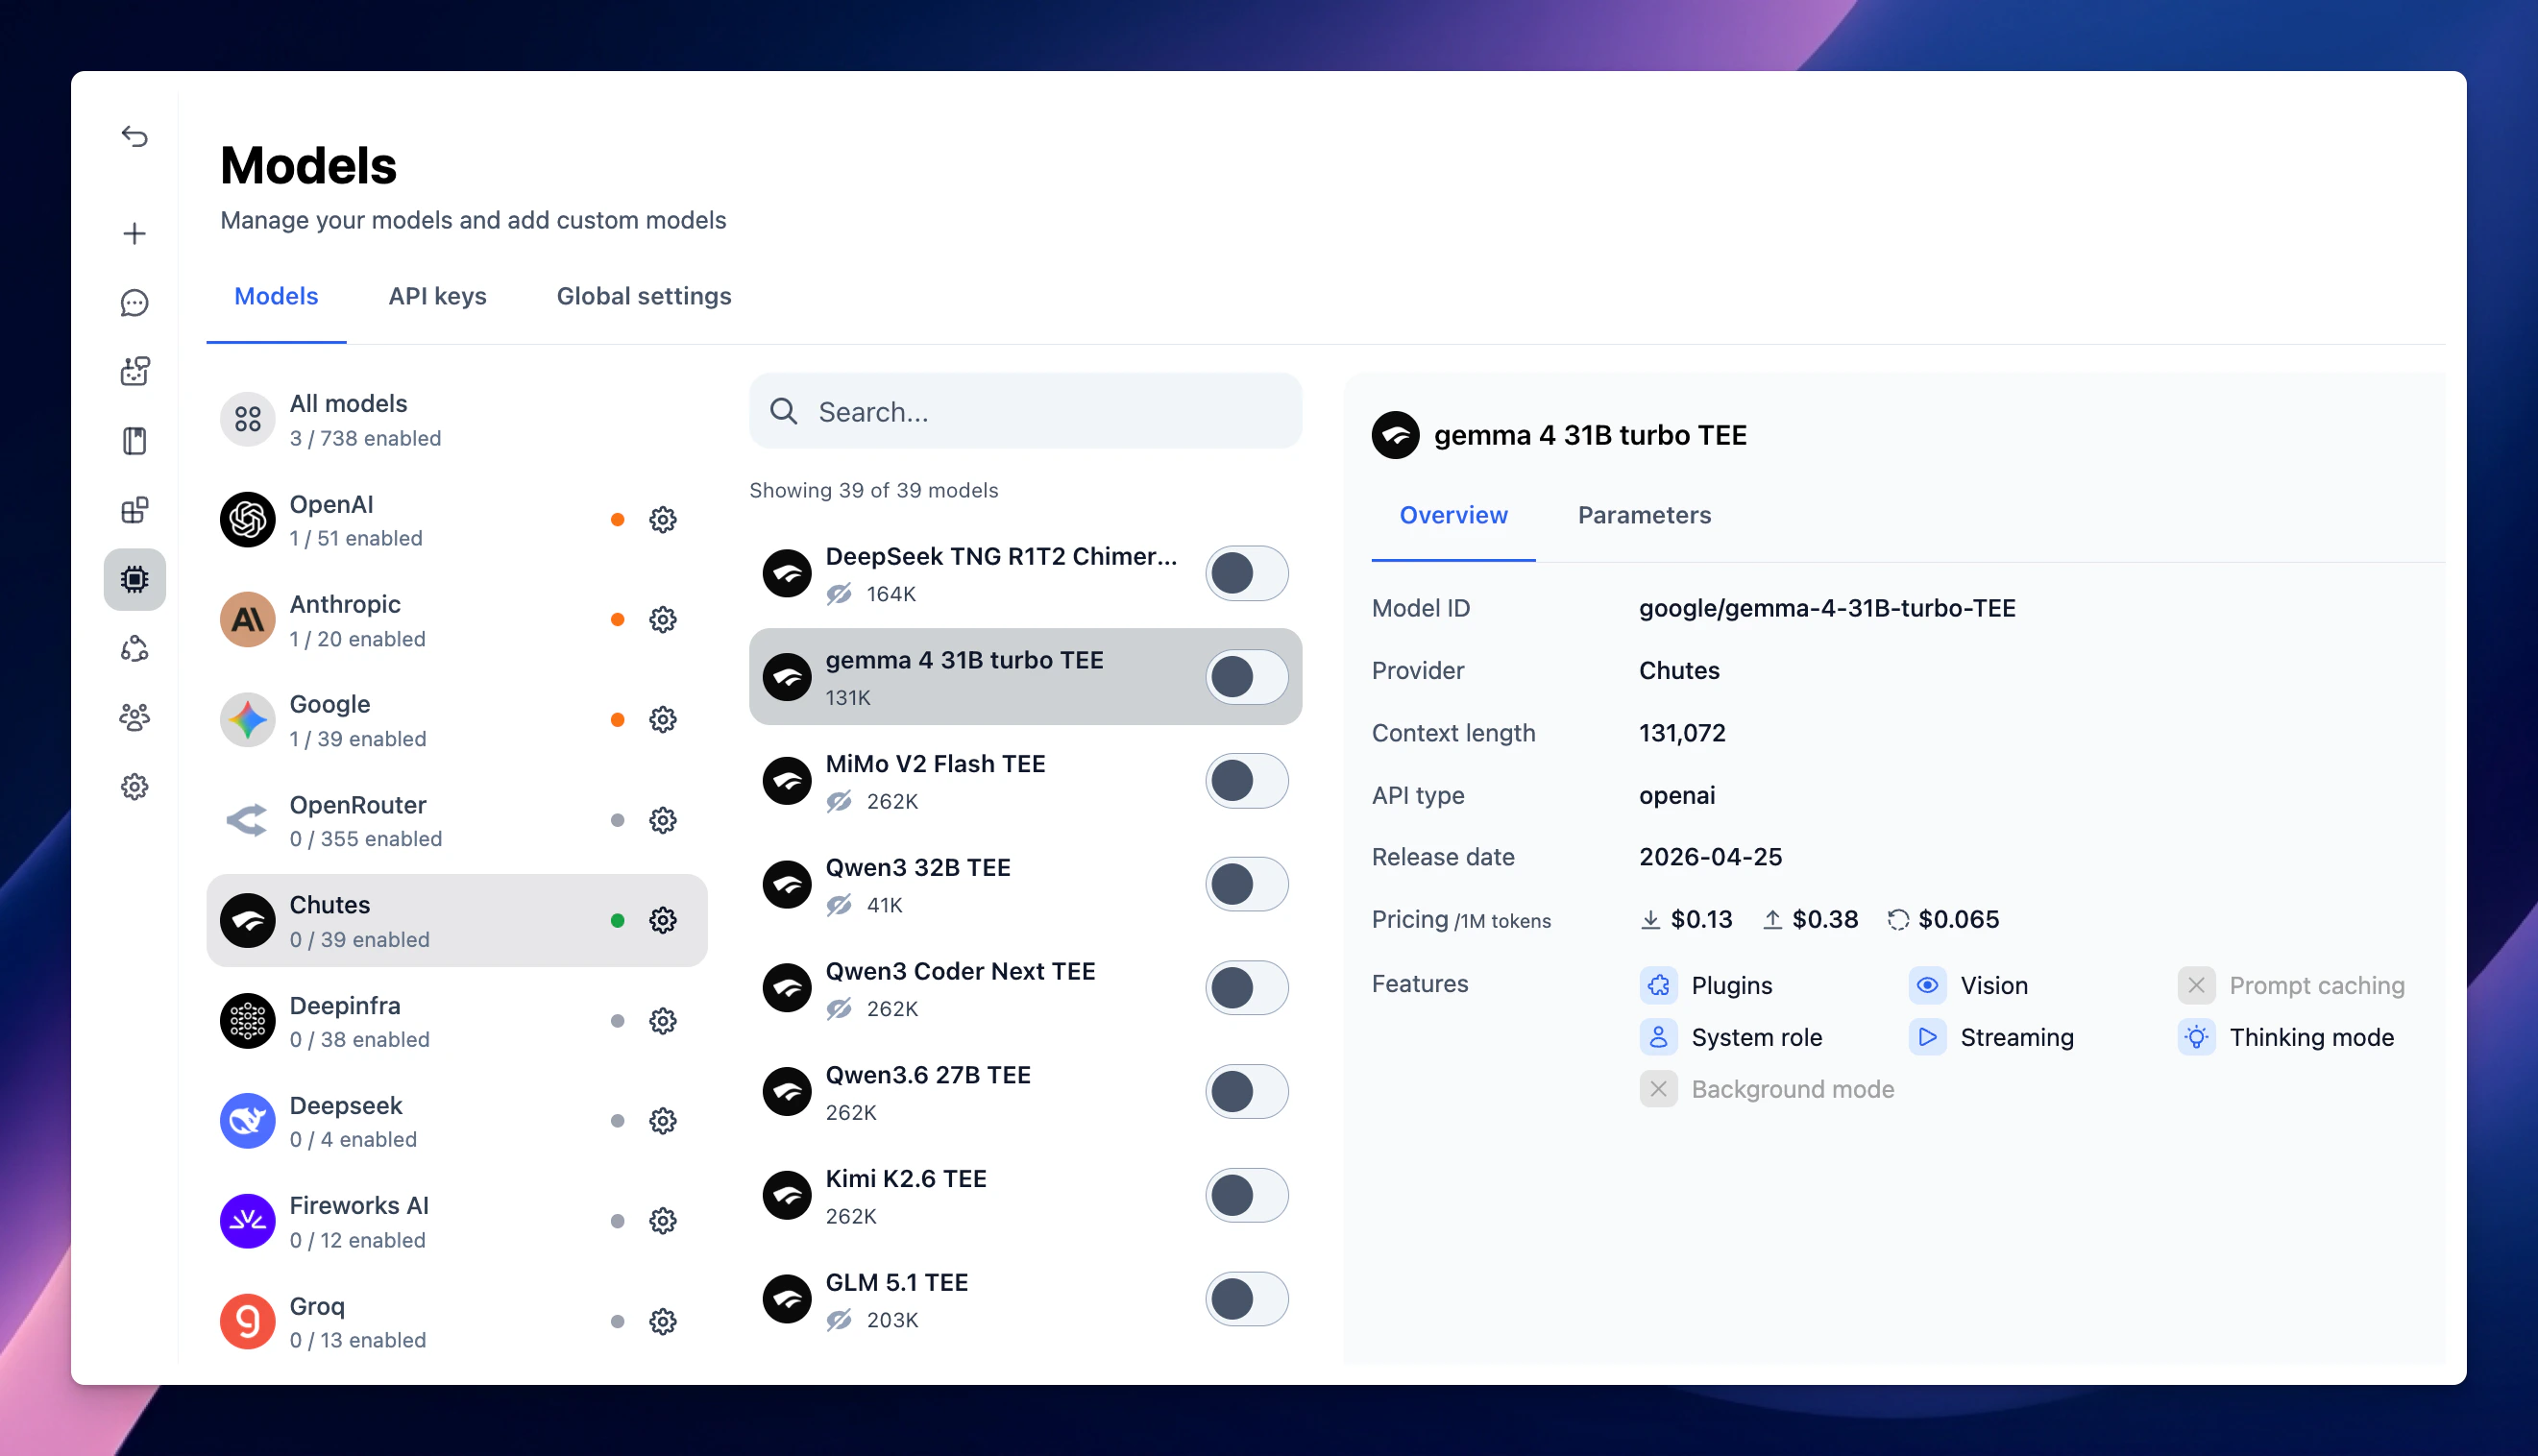The width and height of the screenshot is (2538, 1456).
Task: Click the magnifier icon in the search box
Action: [784, 412]
